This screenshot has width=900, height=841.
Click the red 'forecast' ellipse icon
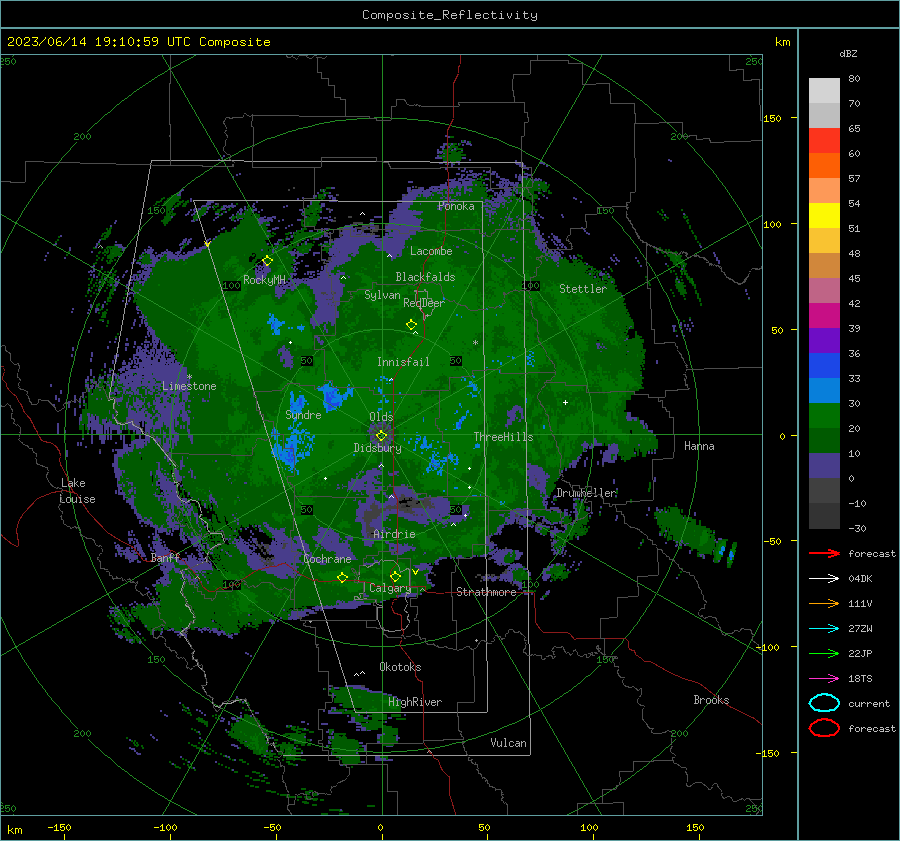click(x=824, y=728)
